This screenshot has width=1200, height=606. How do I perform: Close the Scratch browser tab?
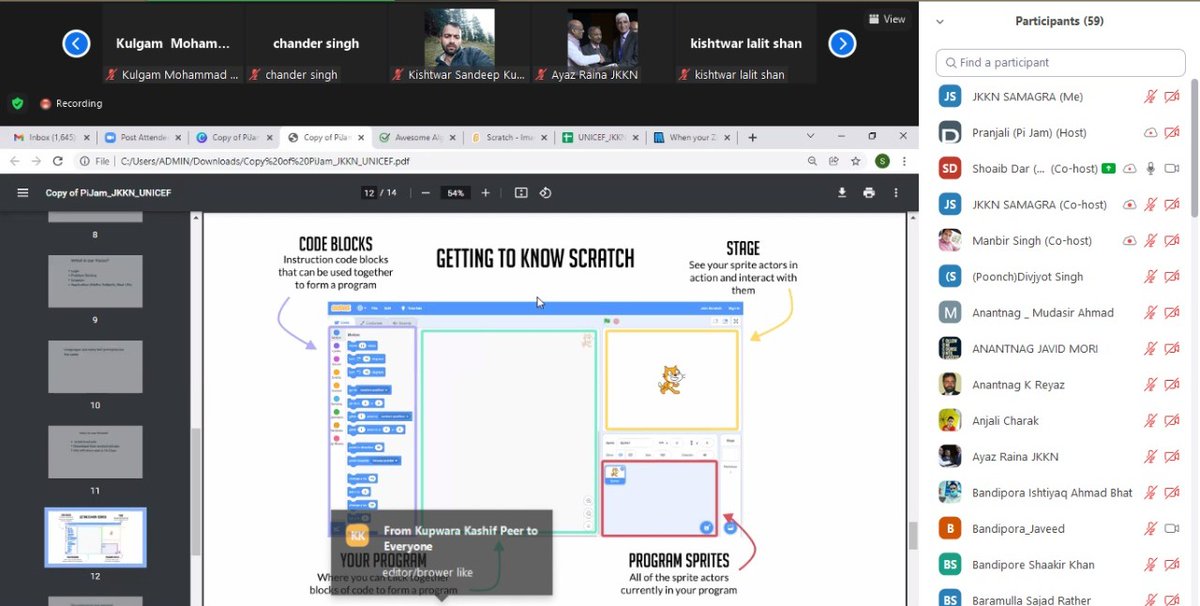tap(544, 138)
